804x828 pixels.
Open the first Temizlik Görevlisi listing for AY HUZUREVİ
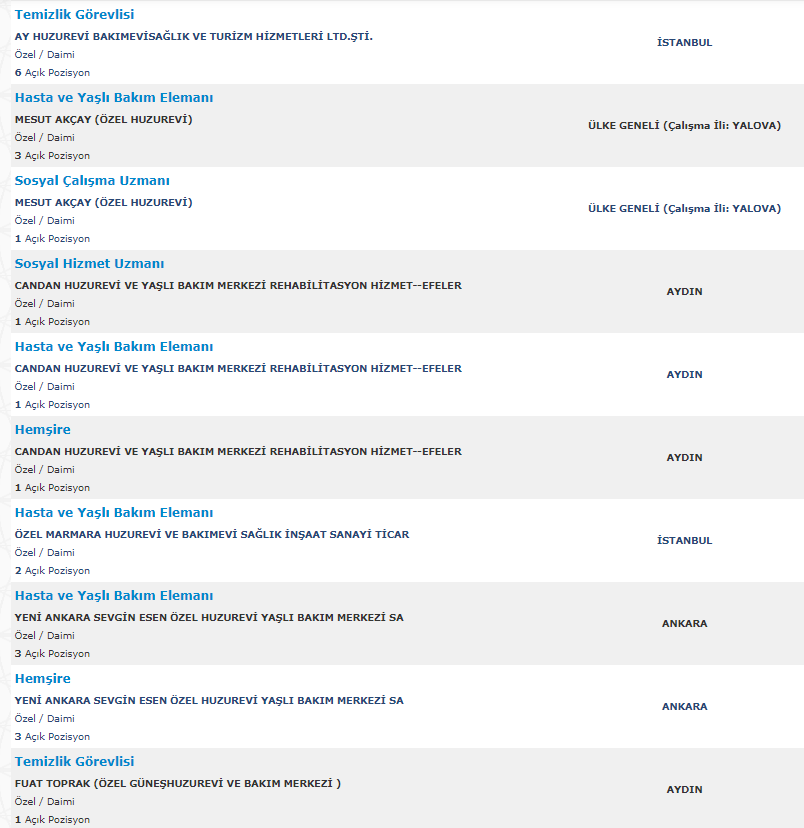(74, 15)
